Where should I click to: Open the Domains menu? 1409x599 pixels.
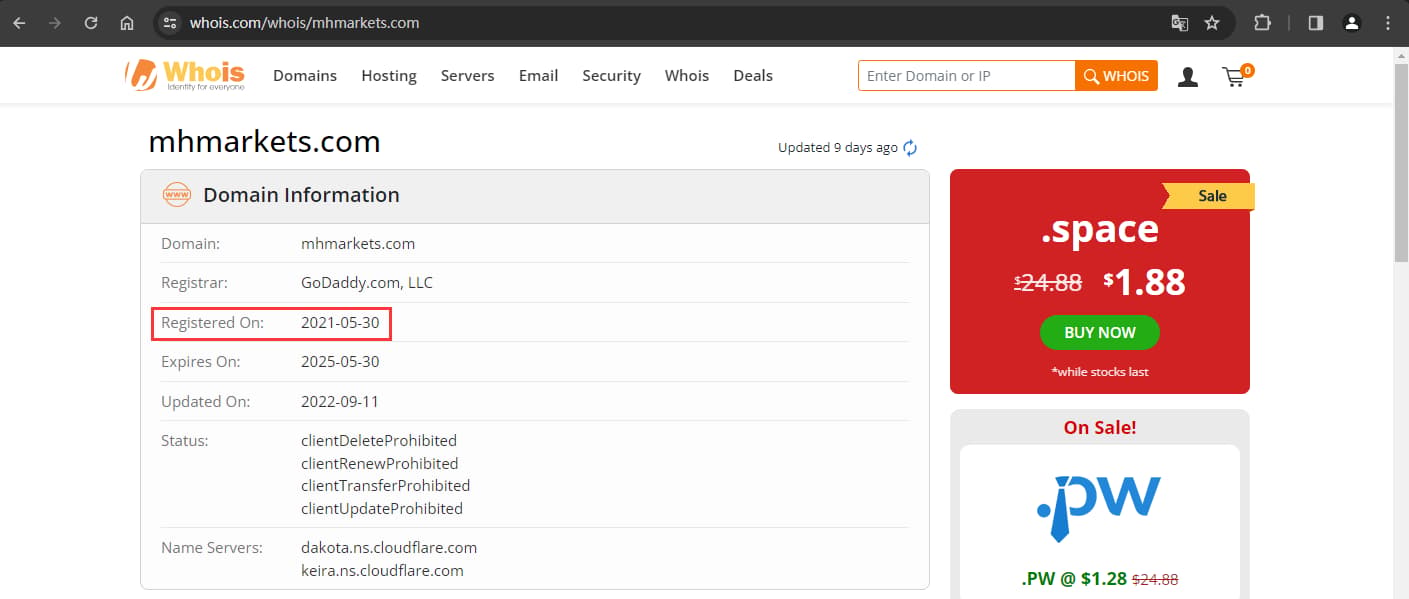pos(305,76)
